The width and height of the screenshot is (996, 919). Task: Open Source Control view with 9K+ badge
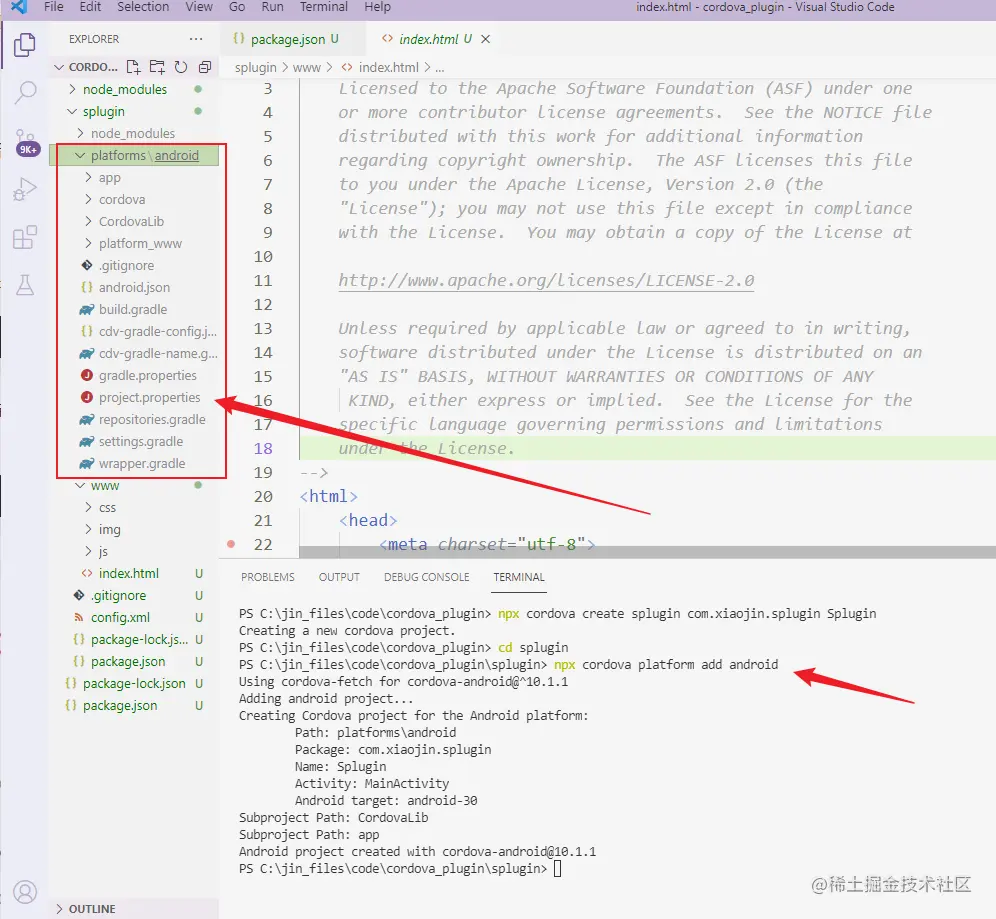tap(26, 142)
